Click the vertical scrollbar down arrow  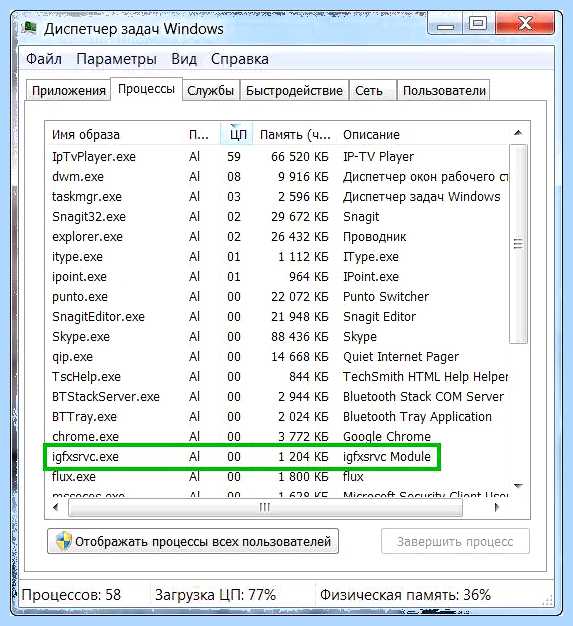coord(518,485)
